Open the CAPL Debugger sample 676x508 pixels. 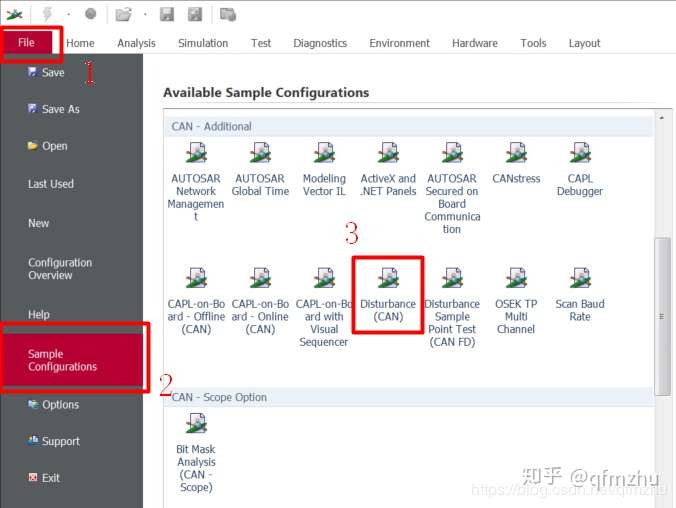coord(580,169)
